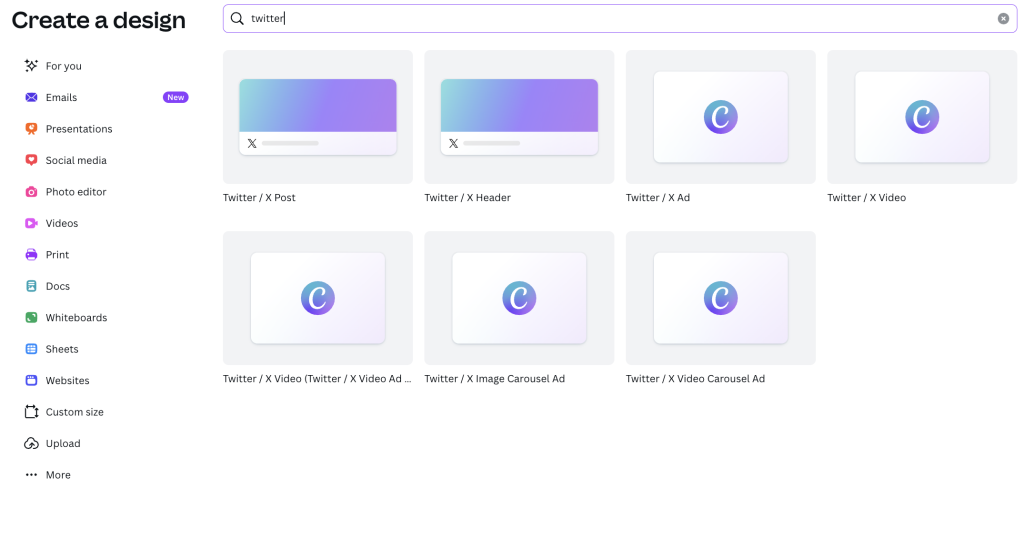Click the Presentations icon in sidebar
Screen dimensions: 1024x549
(31, 129)
